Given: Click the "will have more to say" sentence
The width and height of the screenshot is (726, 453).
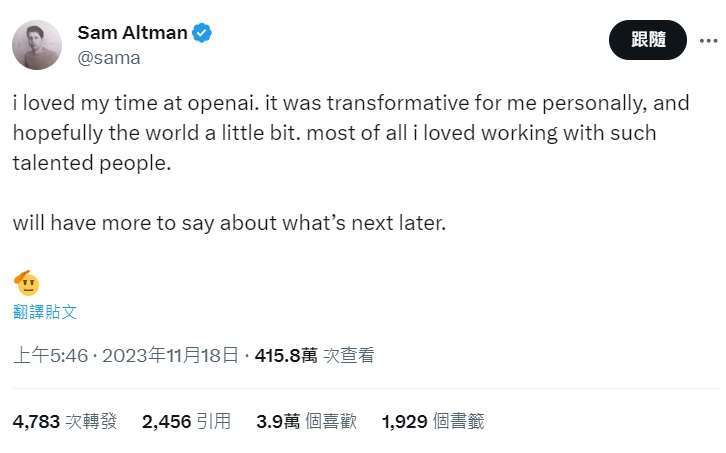Looking at the screenshot, I should click(x=229, y=222).
